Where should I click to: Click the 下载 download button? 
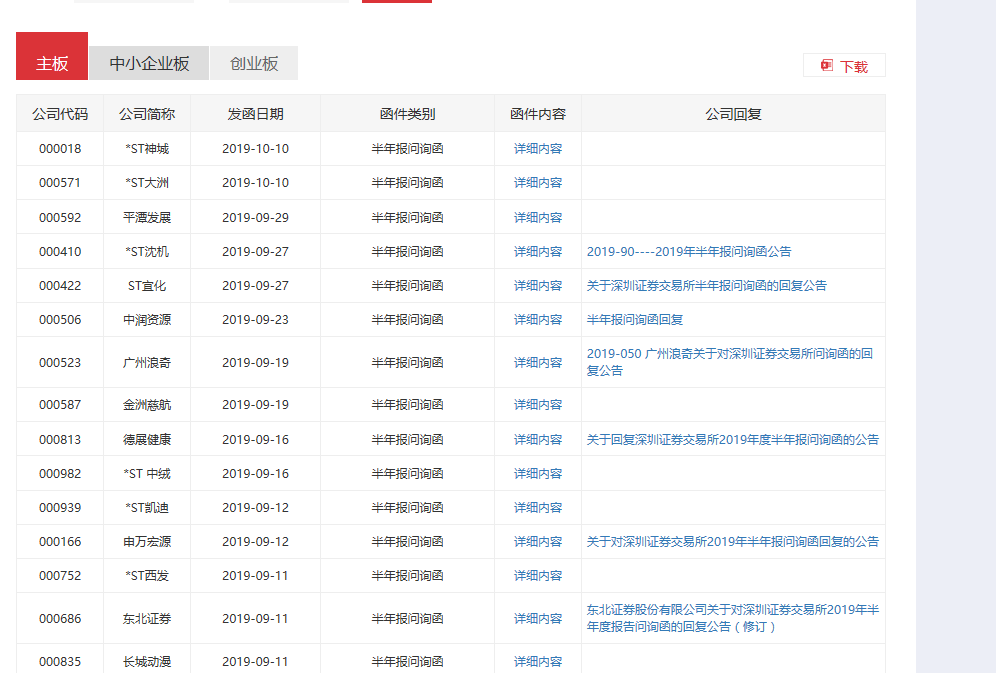point(853,67)
